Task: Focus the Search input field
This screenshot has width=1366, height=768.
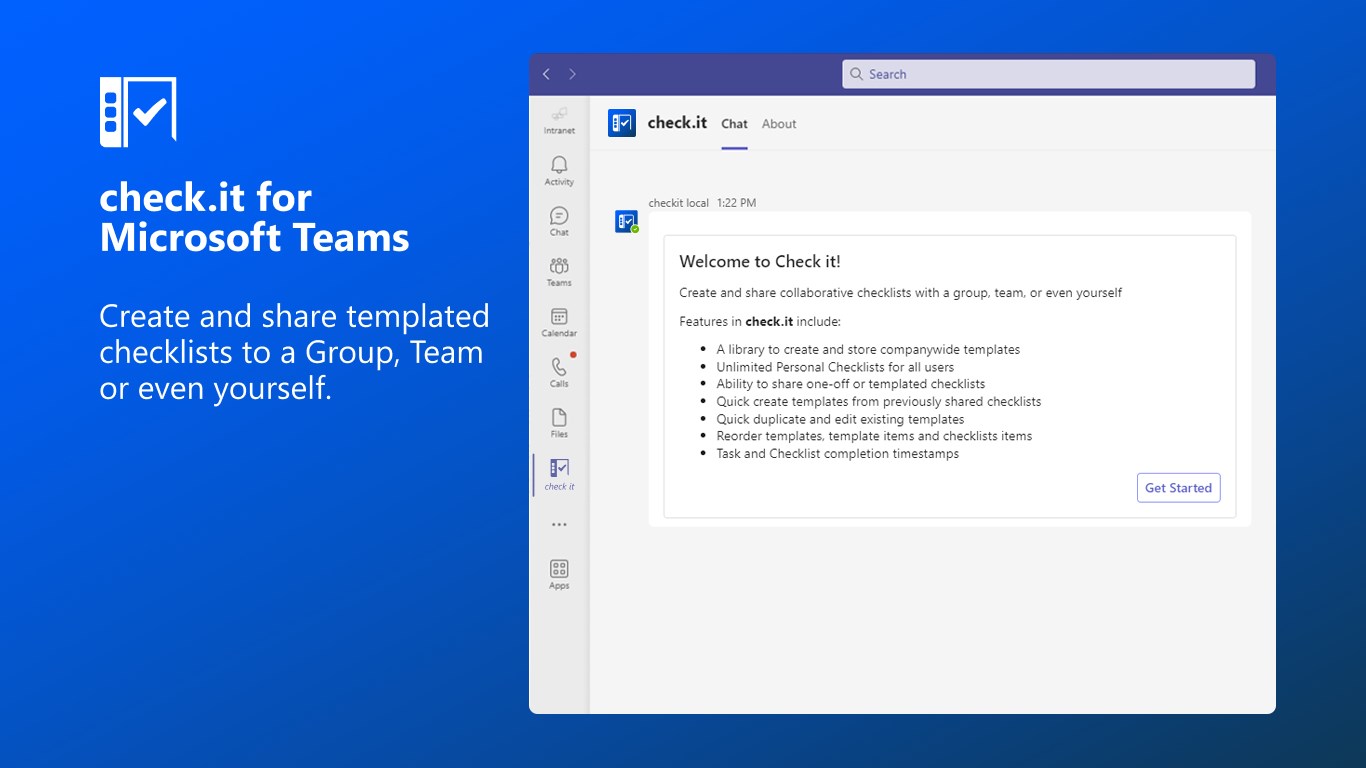Action: [1048, 74]
